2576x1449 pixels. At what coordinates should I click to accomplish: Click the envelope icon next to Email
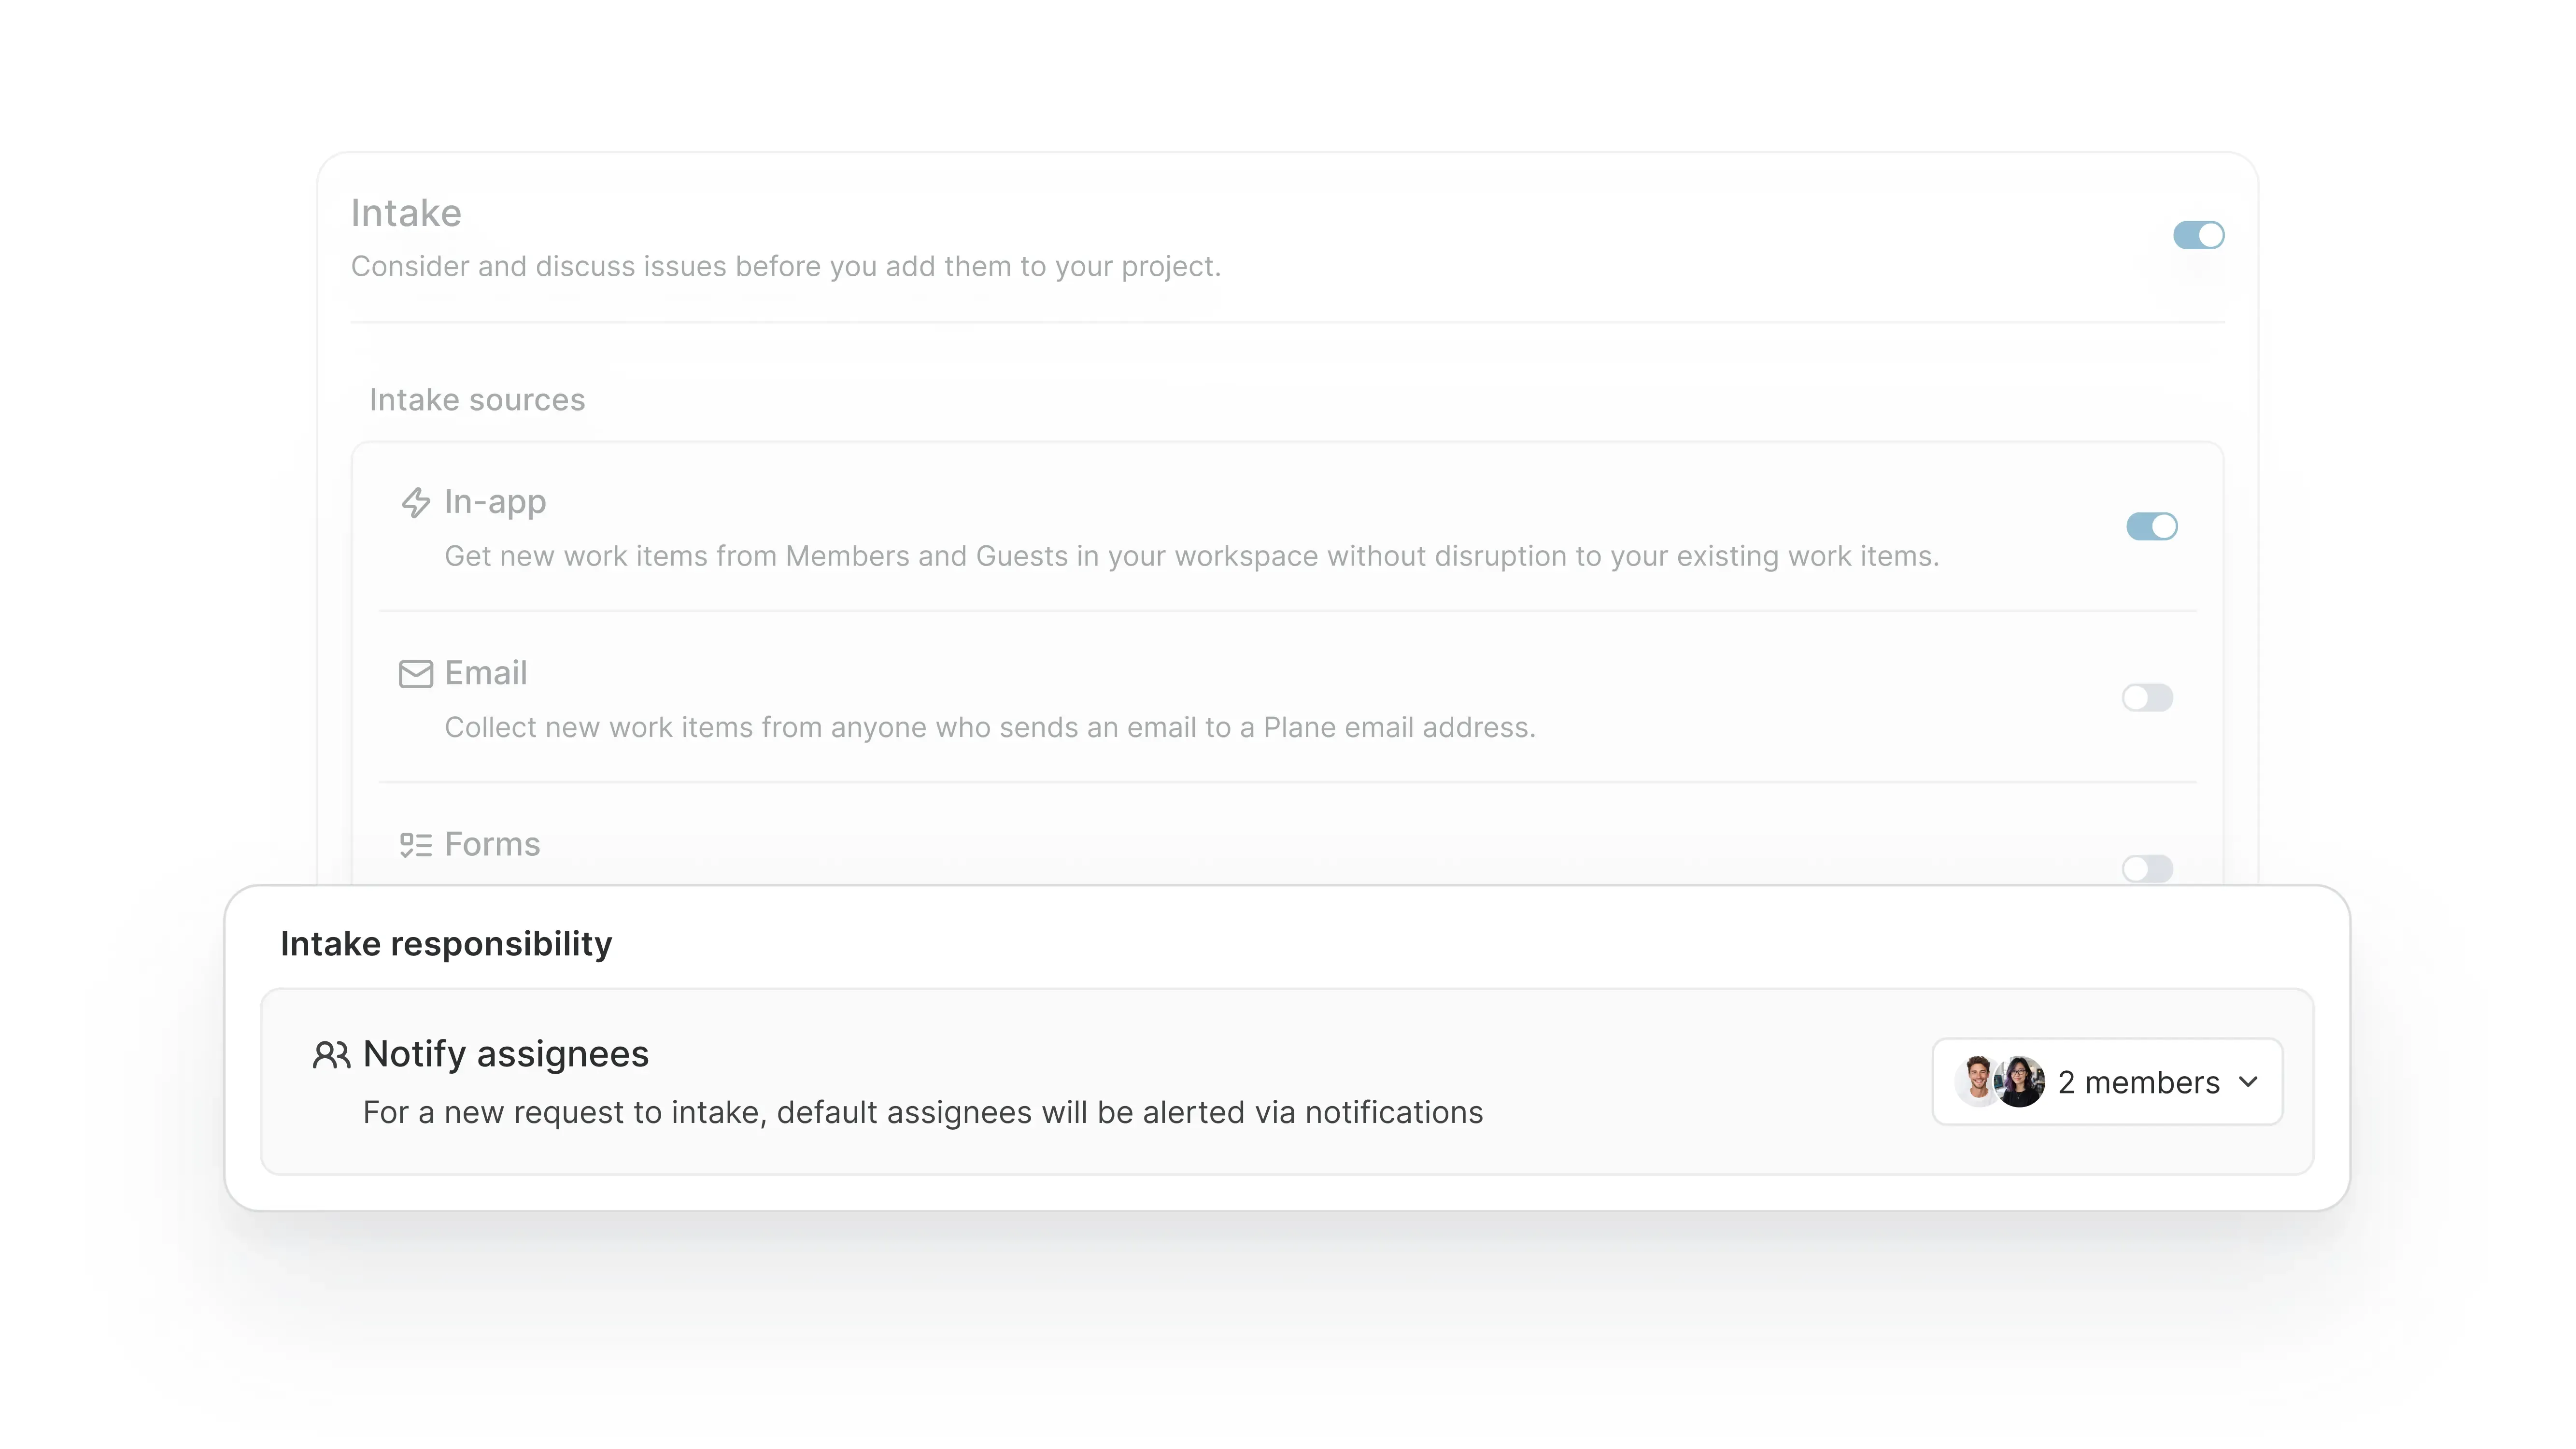[x=415, y=674]
